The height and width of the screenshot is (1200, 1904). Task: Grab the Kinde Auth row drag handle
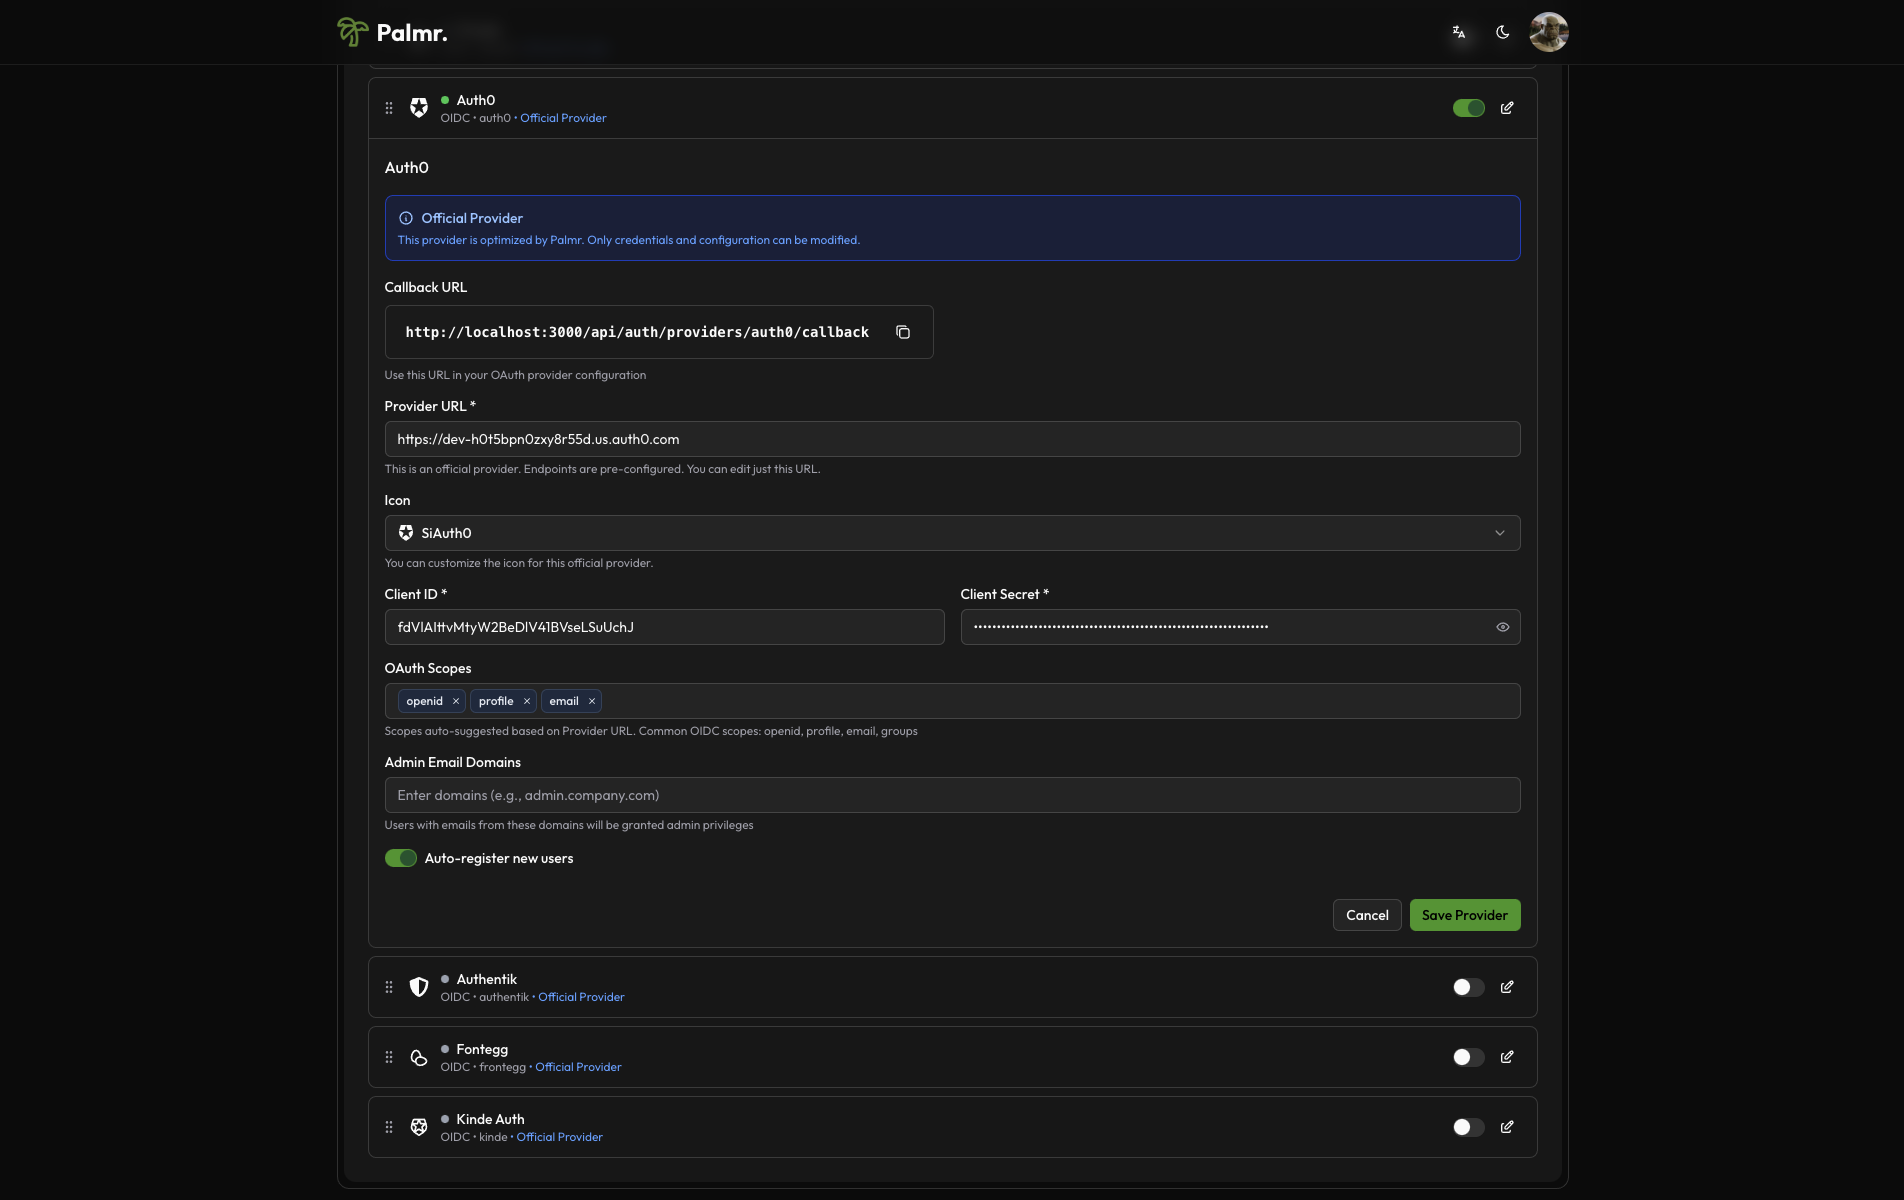click(x=389, y=1127)
